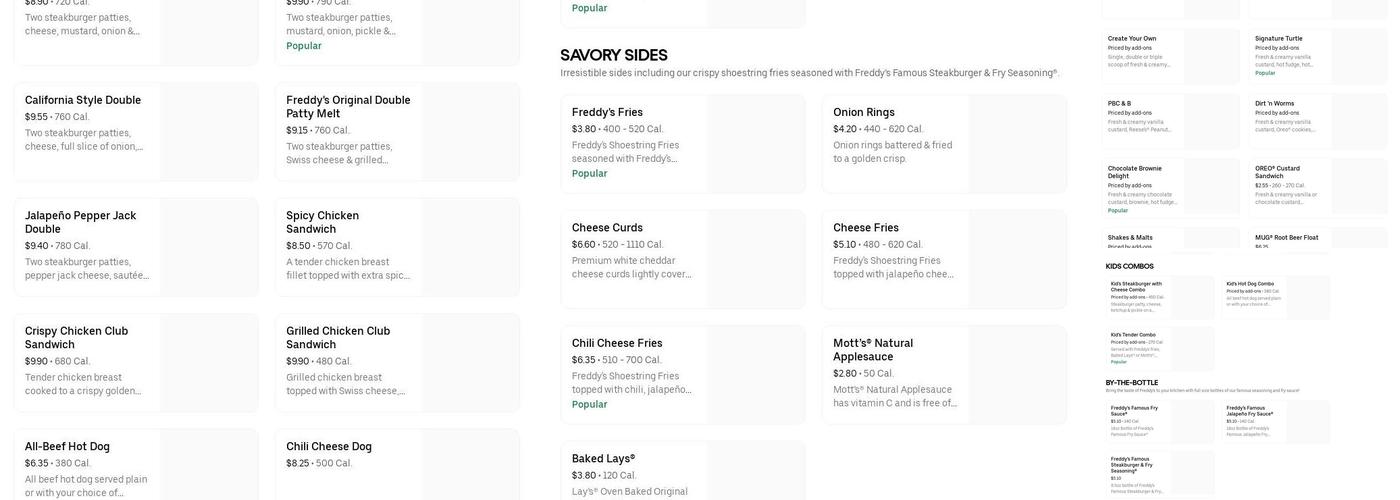Pick the All-Beef Hot Dog
Viewport: 1400px width, 500px height.
tap(67, 447)
